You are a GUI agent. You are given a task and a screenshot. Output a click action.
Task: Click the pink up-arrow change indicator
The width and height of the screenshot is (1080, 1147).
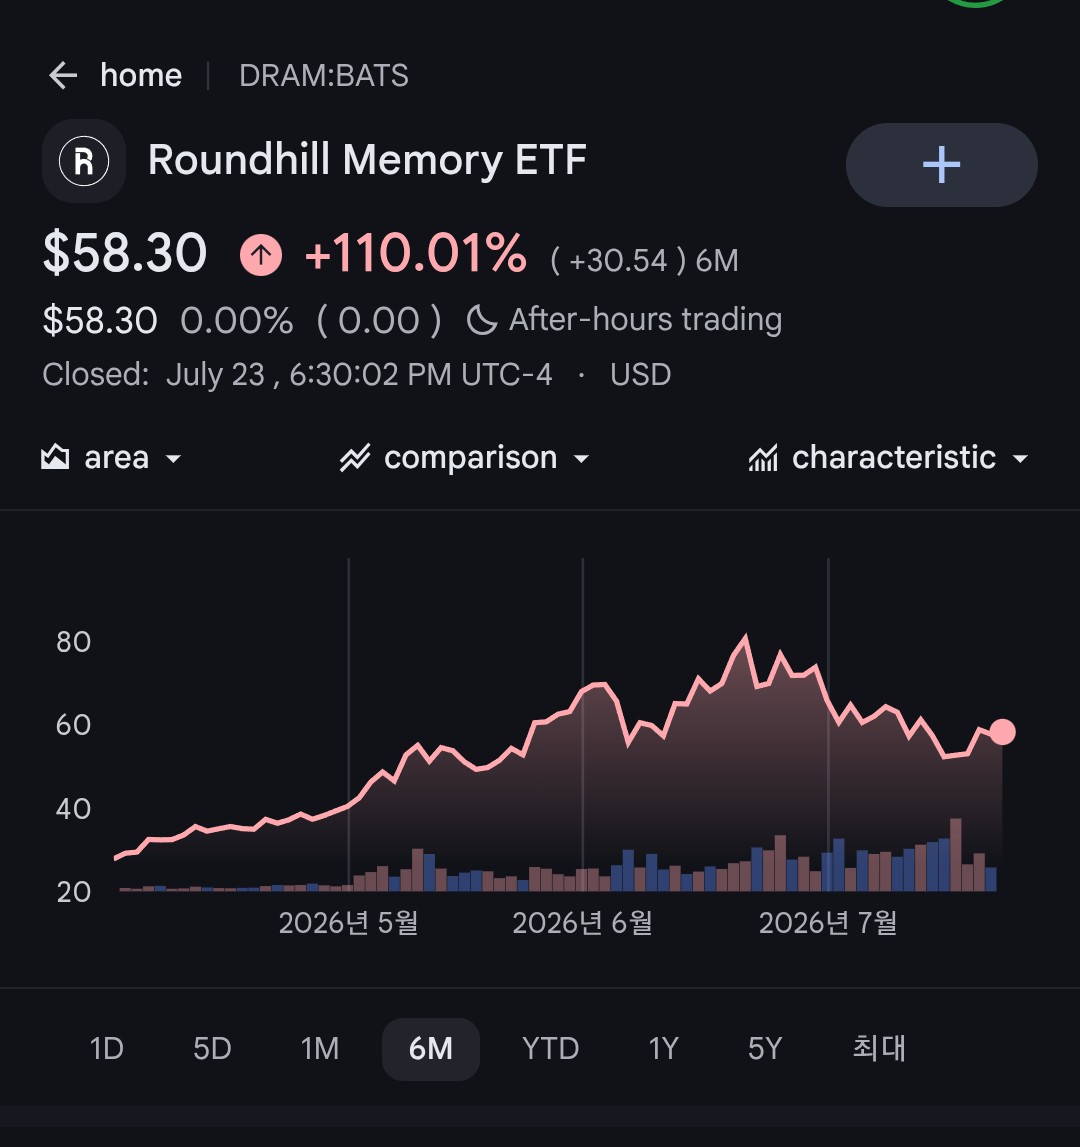coord(260,255)
